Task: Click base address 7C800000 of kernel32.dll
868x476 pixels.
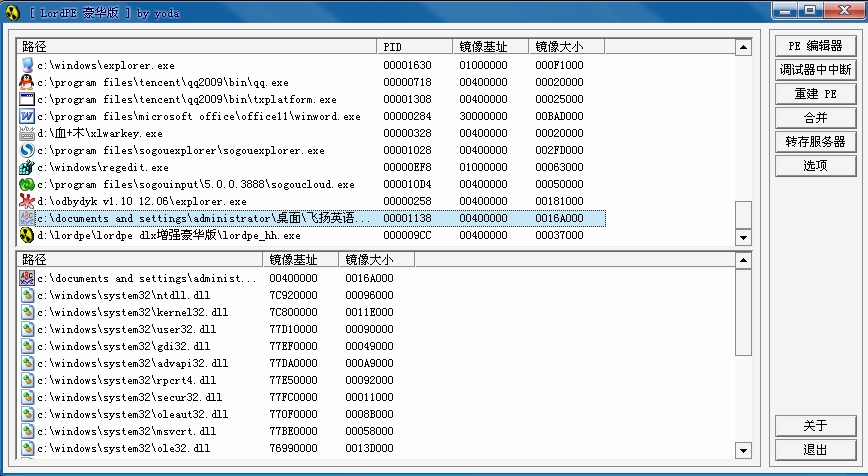Action: [293, 312]
